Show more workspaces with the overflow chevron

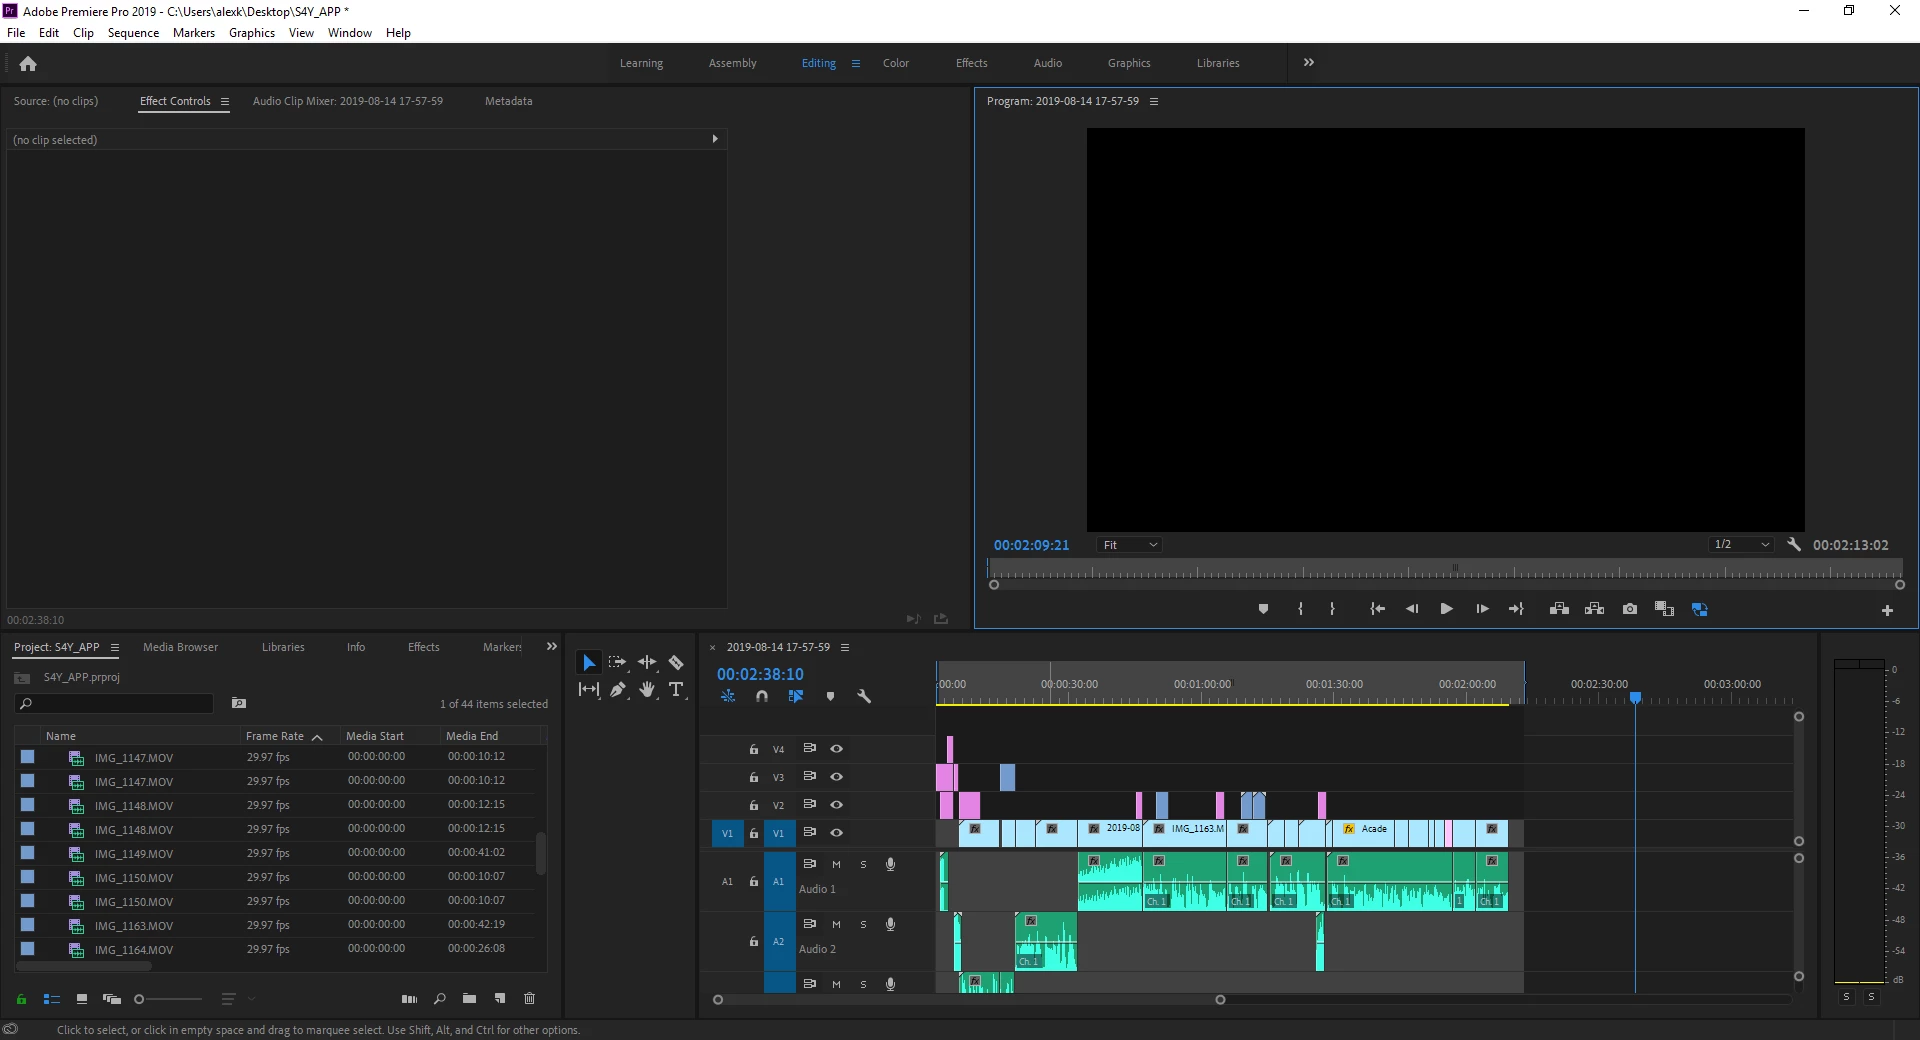[1309, 63]
